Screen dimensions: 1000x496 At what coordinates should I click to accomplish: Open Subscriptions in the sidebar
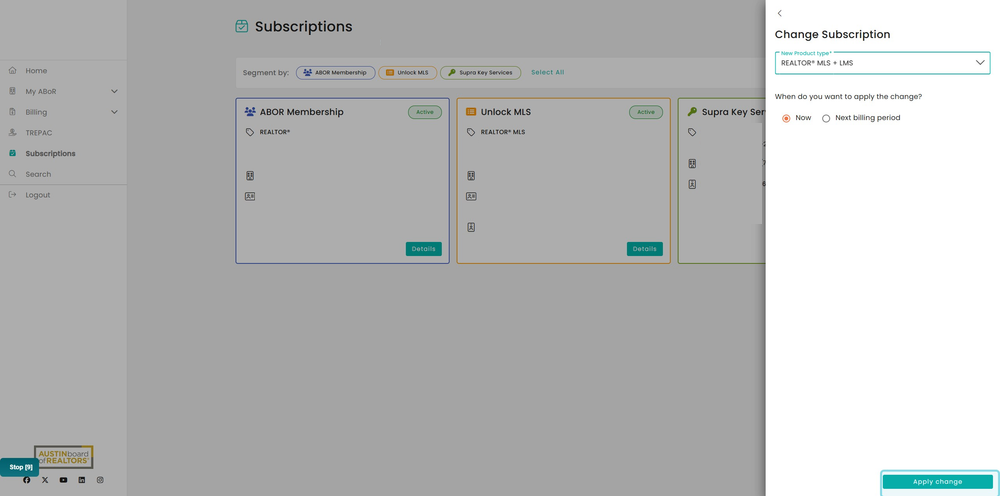(x=50, y=154)
